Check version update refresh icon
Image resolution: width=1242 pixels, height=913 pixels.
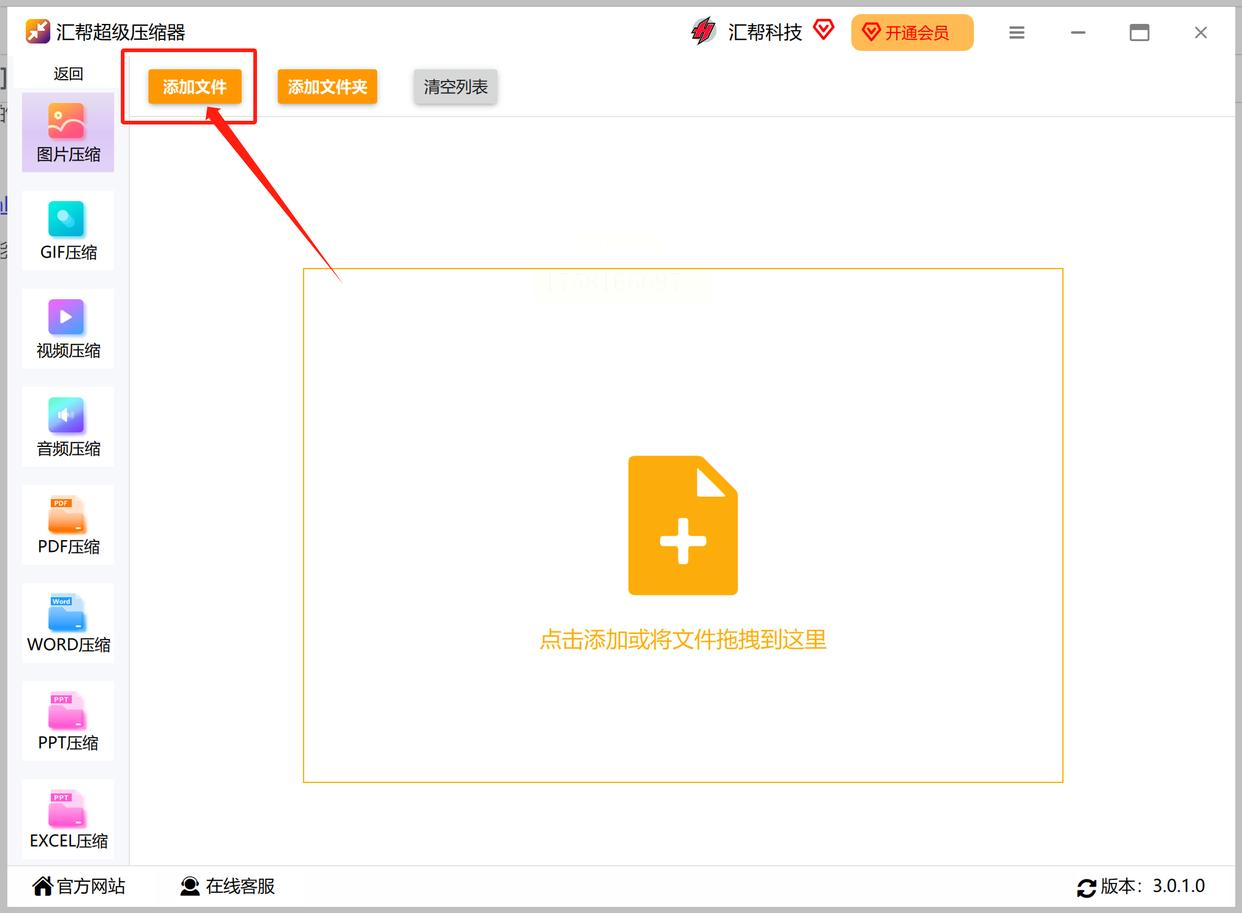tap(1086, 887)
